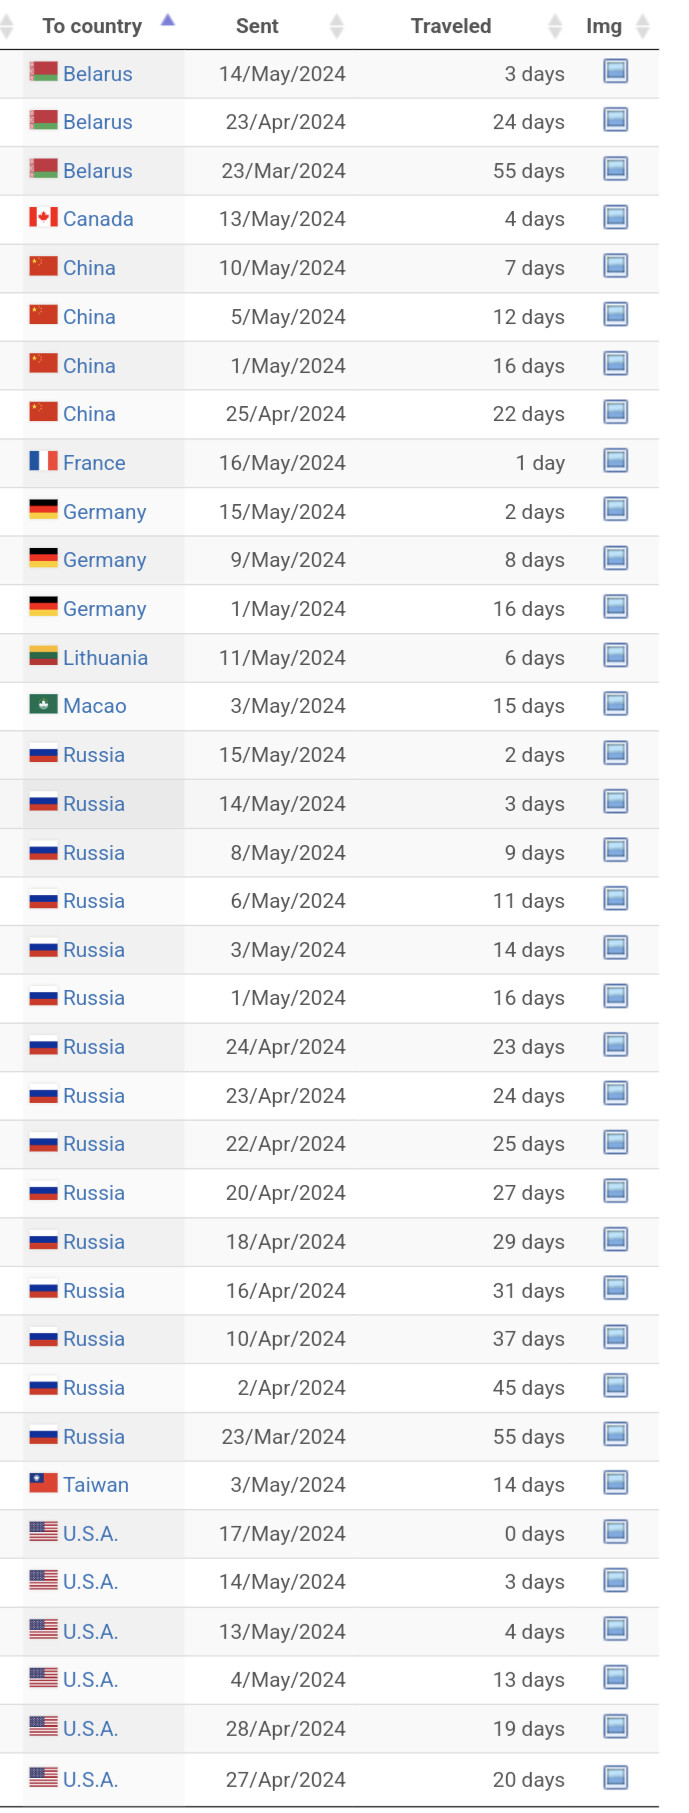
Task: Open image icon for China 25/Apr/2024 row
Action: point(616,412)
